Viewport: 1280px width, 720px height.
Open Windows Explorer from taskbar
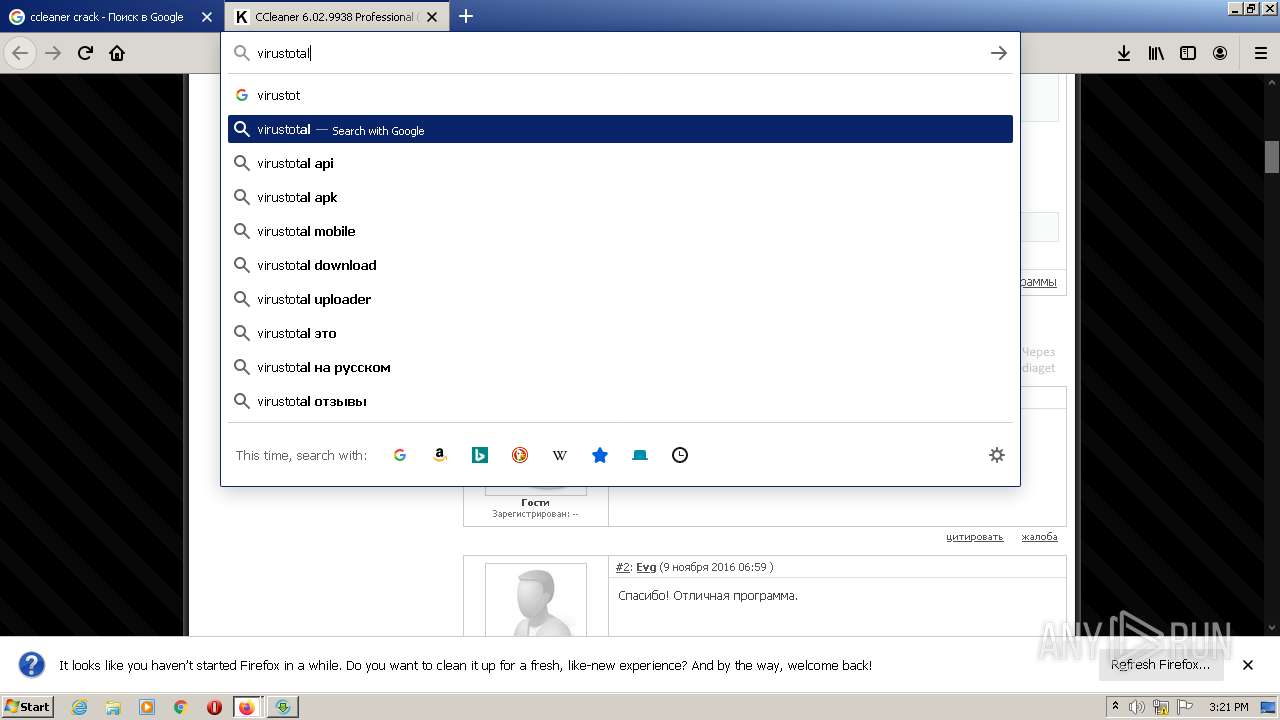pos(113,707)
